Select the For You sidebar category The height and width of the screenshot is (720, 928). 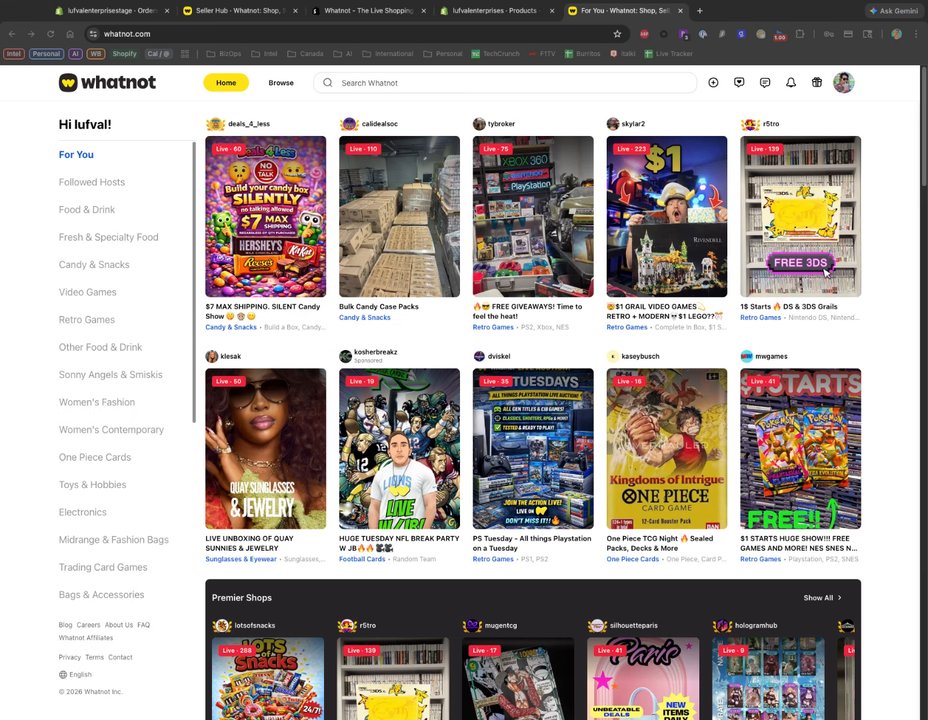coord(76,154)
